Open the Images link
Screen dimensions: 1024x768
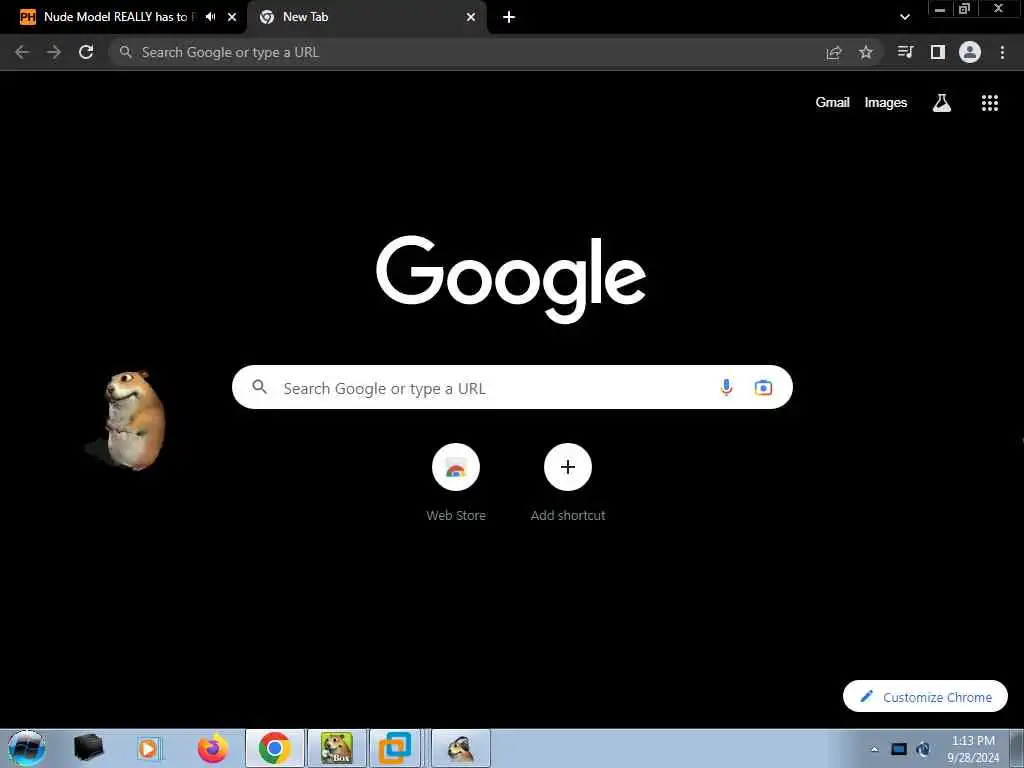(x=886, y=103)
